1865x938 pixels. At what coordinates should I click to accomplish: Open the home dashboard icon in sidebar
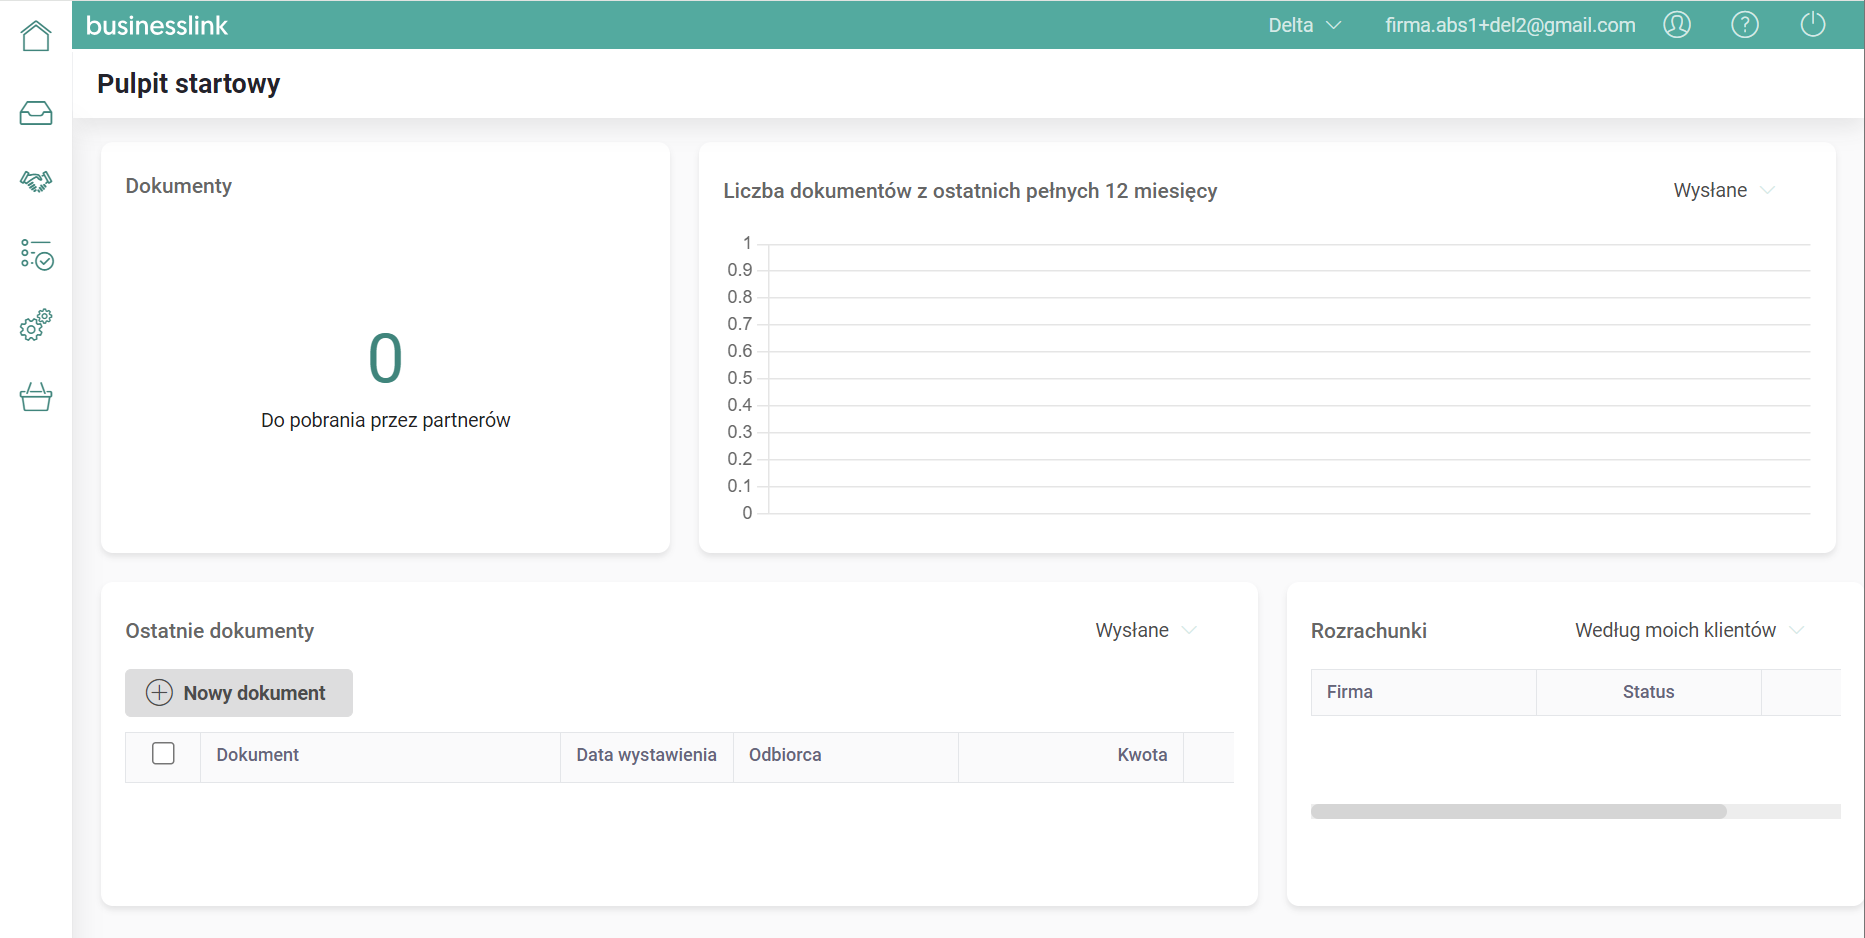pyautogui.click(x=36, y=36)
